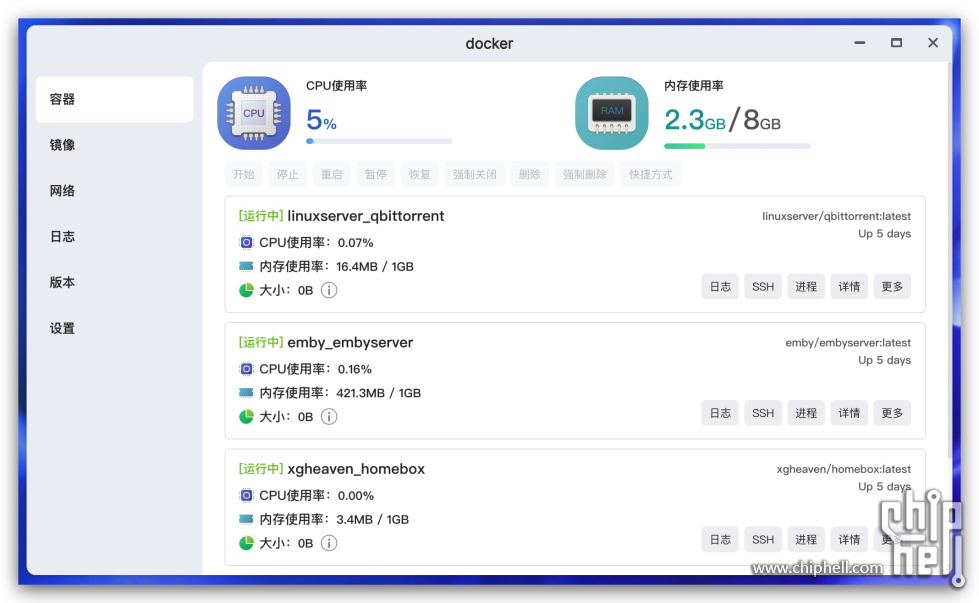Click the container list vertical scrollbar

[x=950, y=262]
